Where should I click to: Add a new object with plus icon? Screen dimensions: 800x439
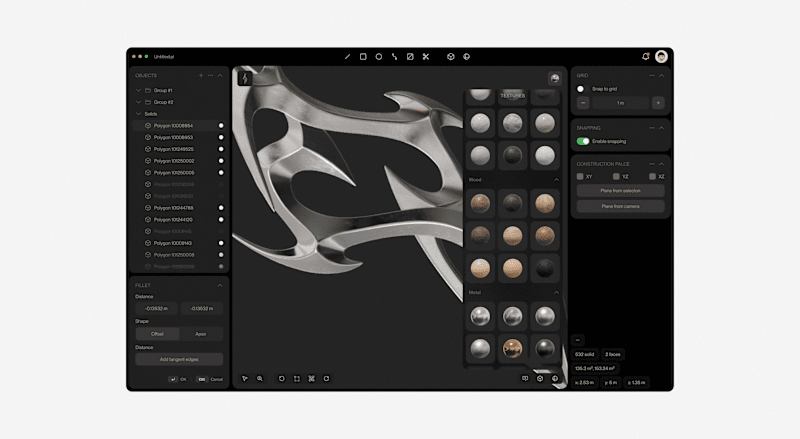point(201,76)
